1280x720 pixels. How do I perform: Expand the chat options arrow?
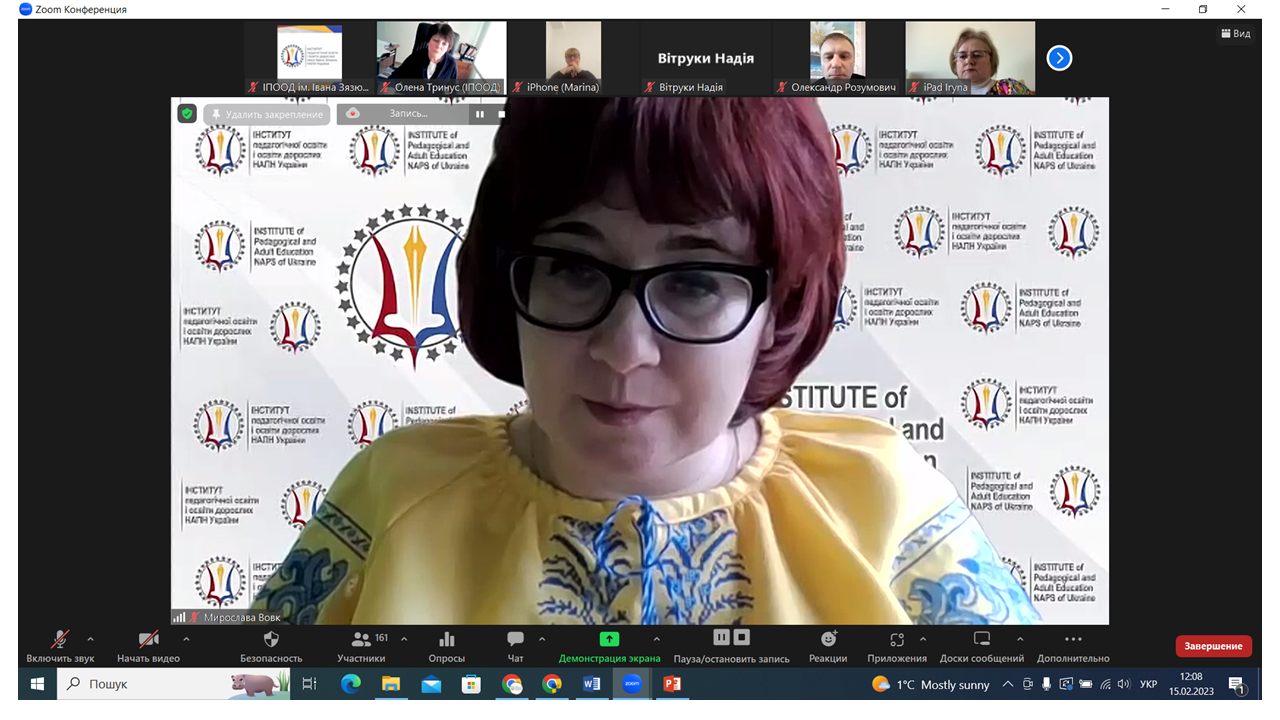coord(542,639)
